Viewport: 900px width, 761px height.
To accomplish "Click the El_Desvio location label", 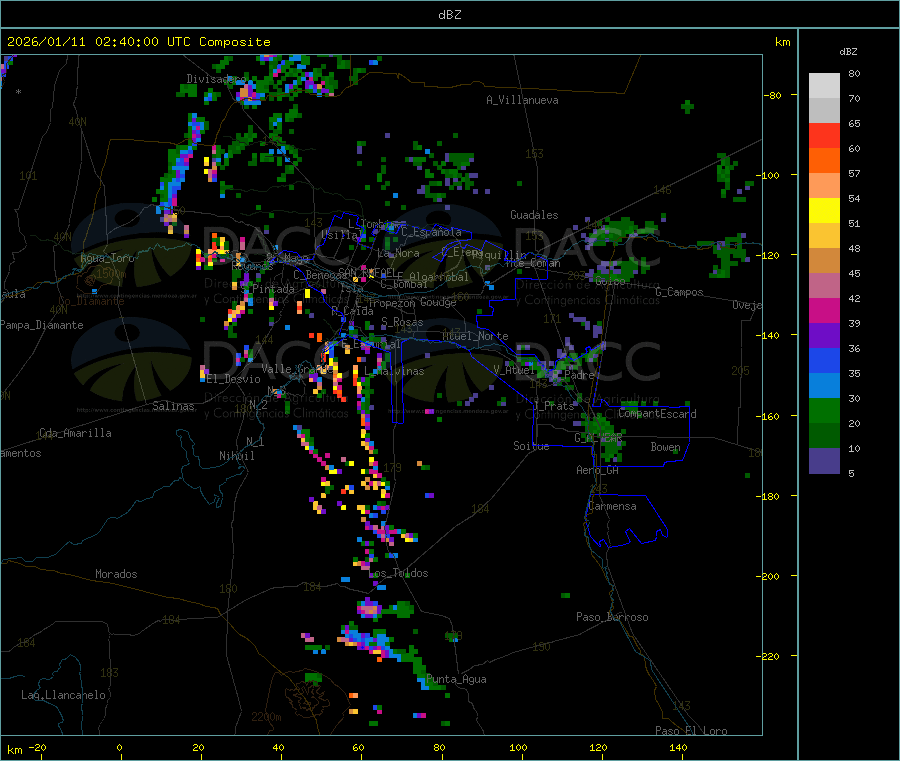I will pos(234,379).
